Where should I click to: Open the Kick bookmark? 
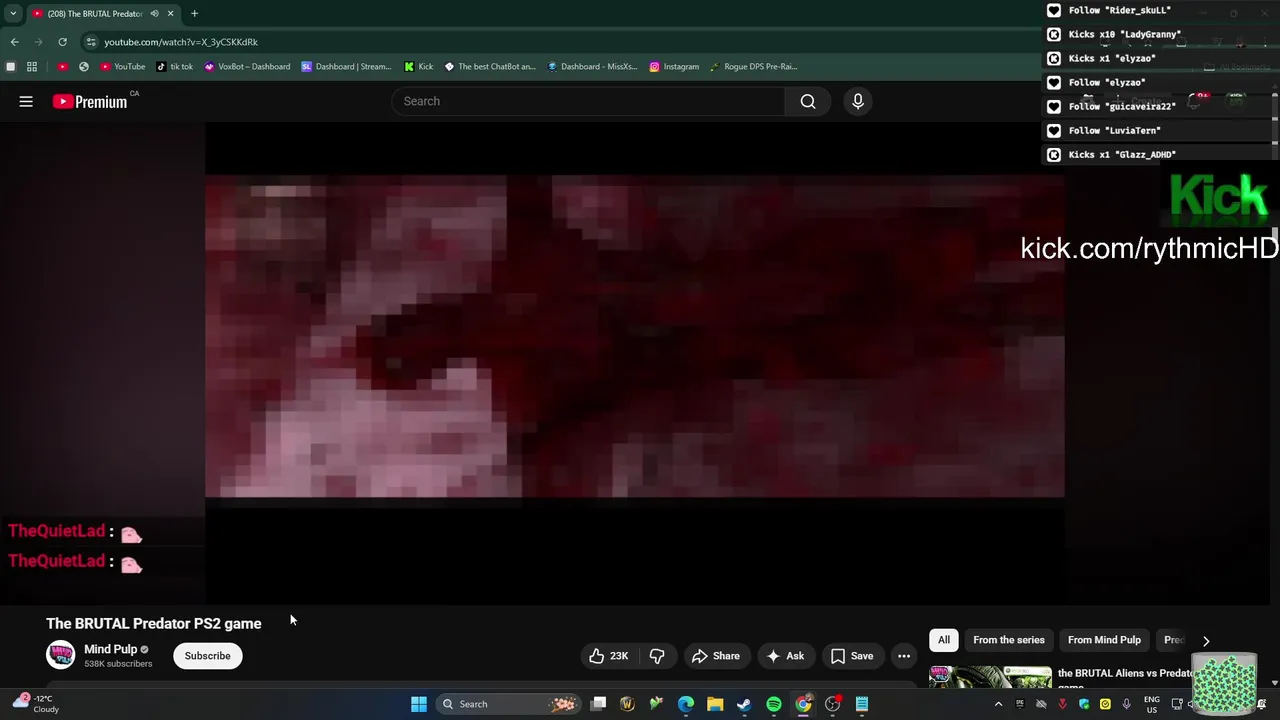[419, 67]
